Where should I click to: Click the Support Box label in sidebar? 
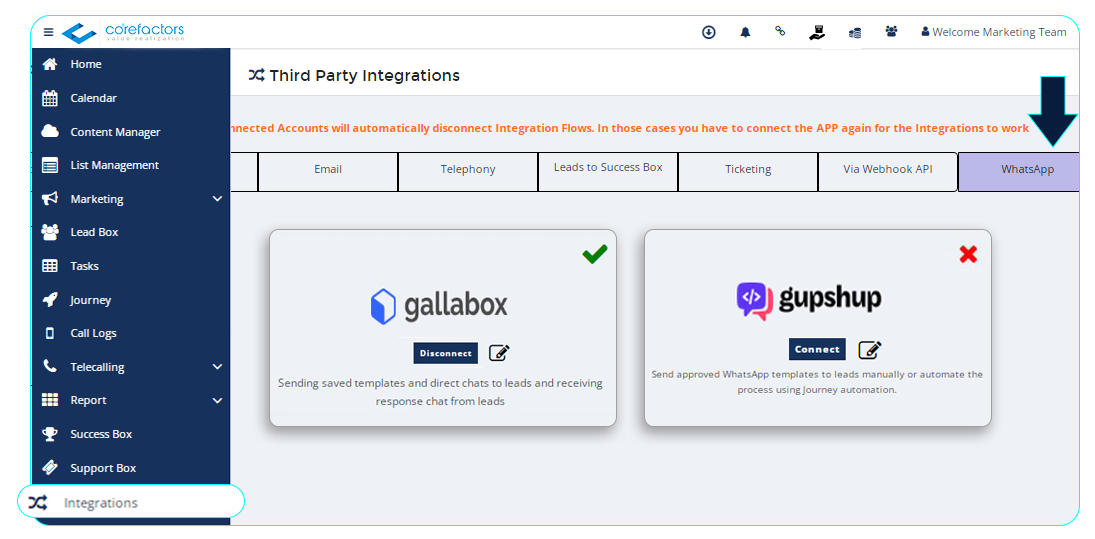pos(103,468)
